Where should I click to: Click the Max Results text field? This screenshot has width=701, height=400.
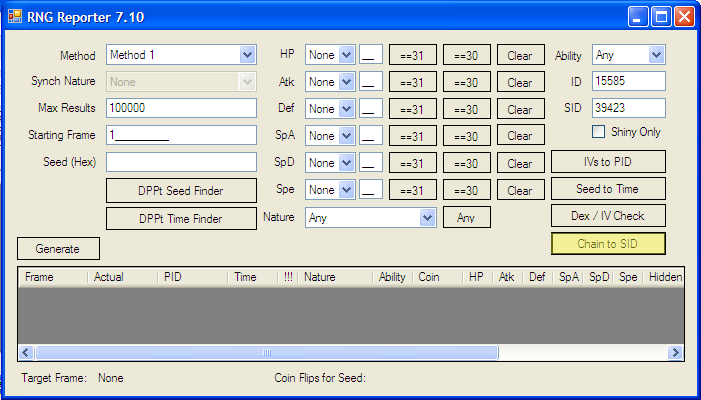coord(181,108)
